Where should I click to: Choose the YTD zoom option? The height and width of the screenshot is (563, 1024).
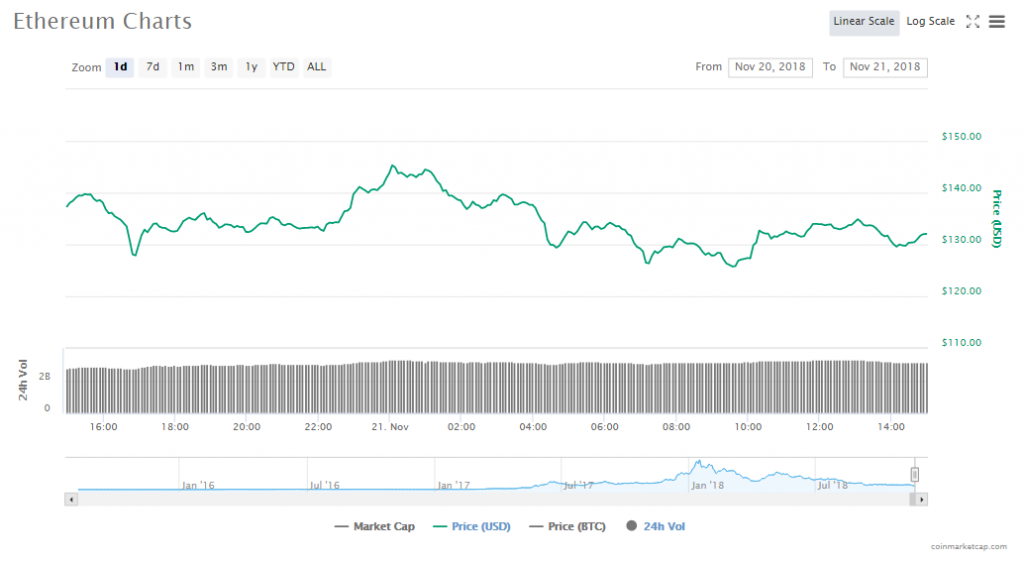[284, 67]
